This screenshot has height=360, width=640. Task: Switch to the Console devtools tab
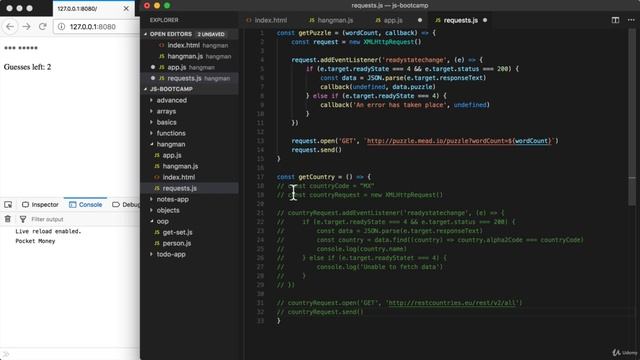coord(86,204)
